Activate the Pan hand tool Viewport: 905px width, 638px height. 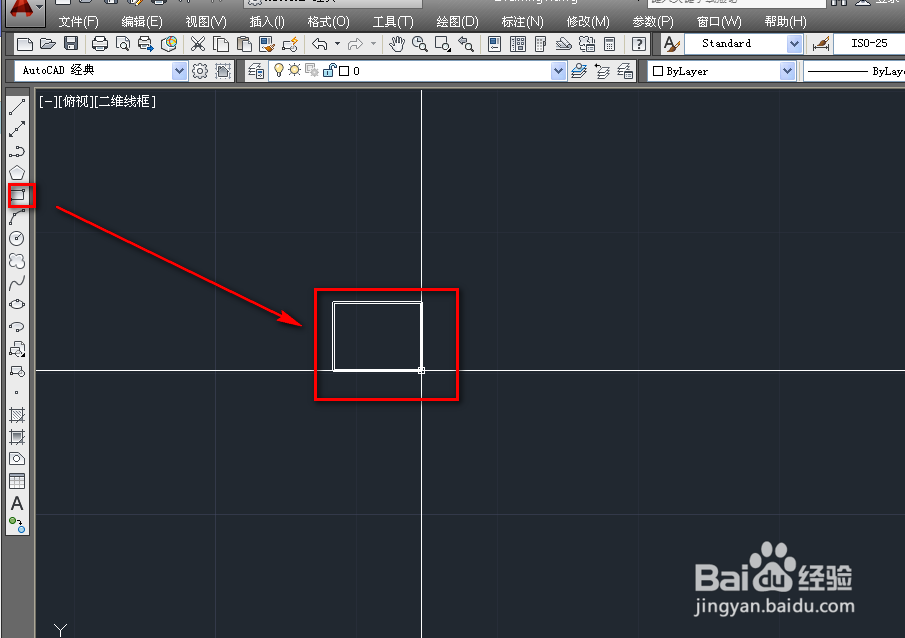coord(397,44)
